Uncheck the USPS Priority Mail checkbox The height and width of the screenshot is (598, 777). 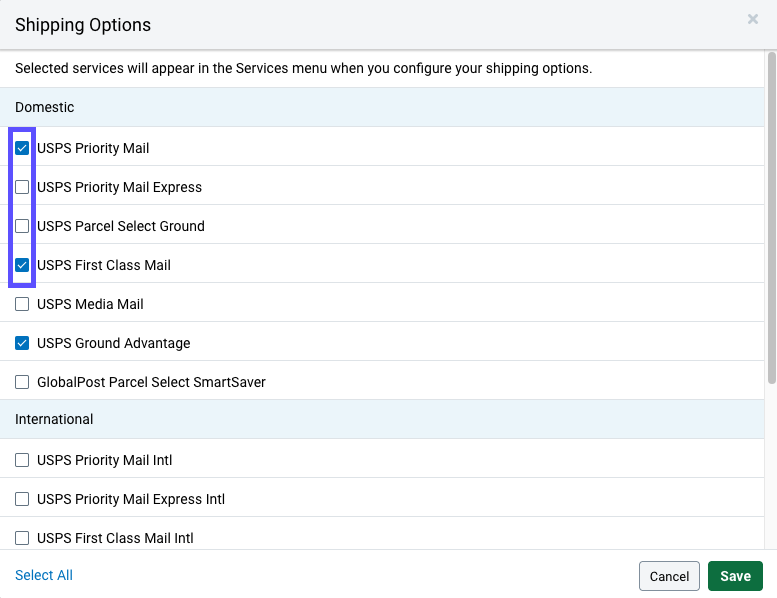tap(22, 148)
